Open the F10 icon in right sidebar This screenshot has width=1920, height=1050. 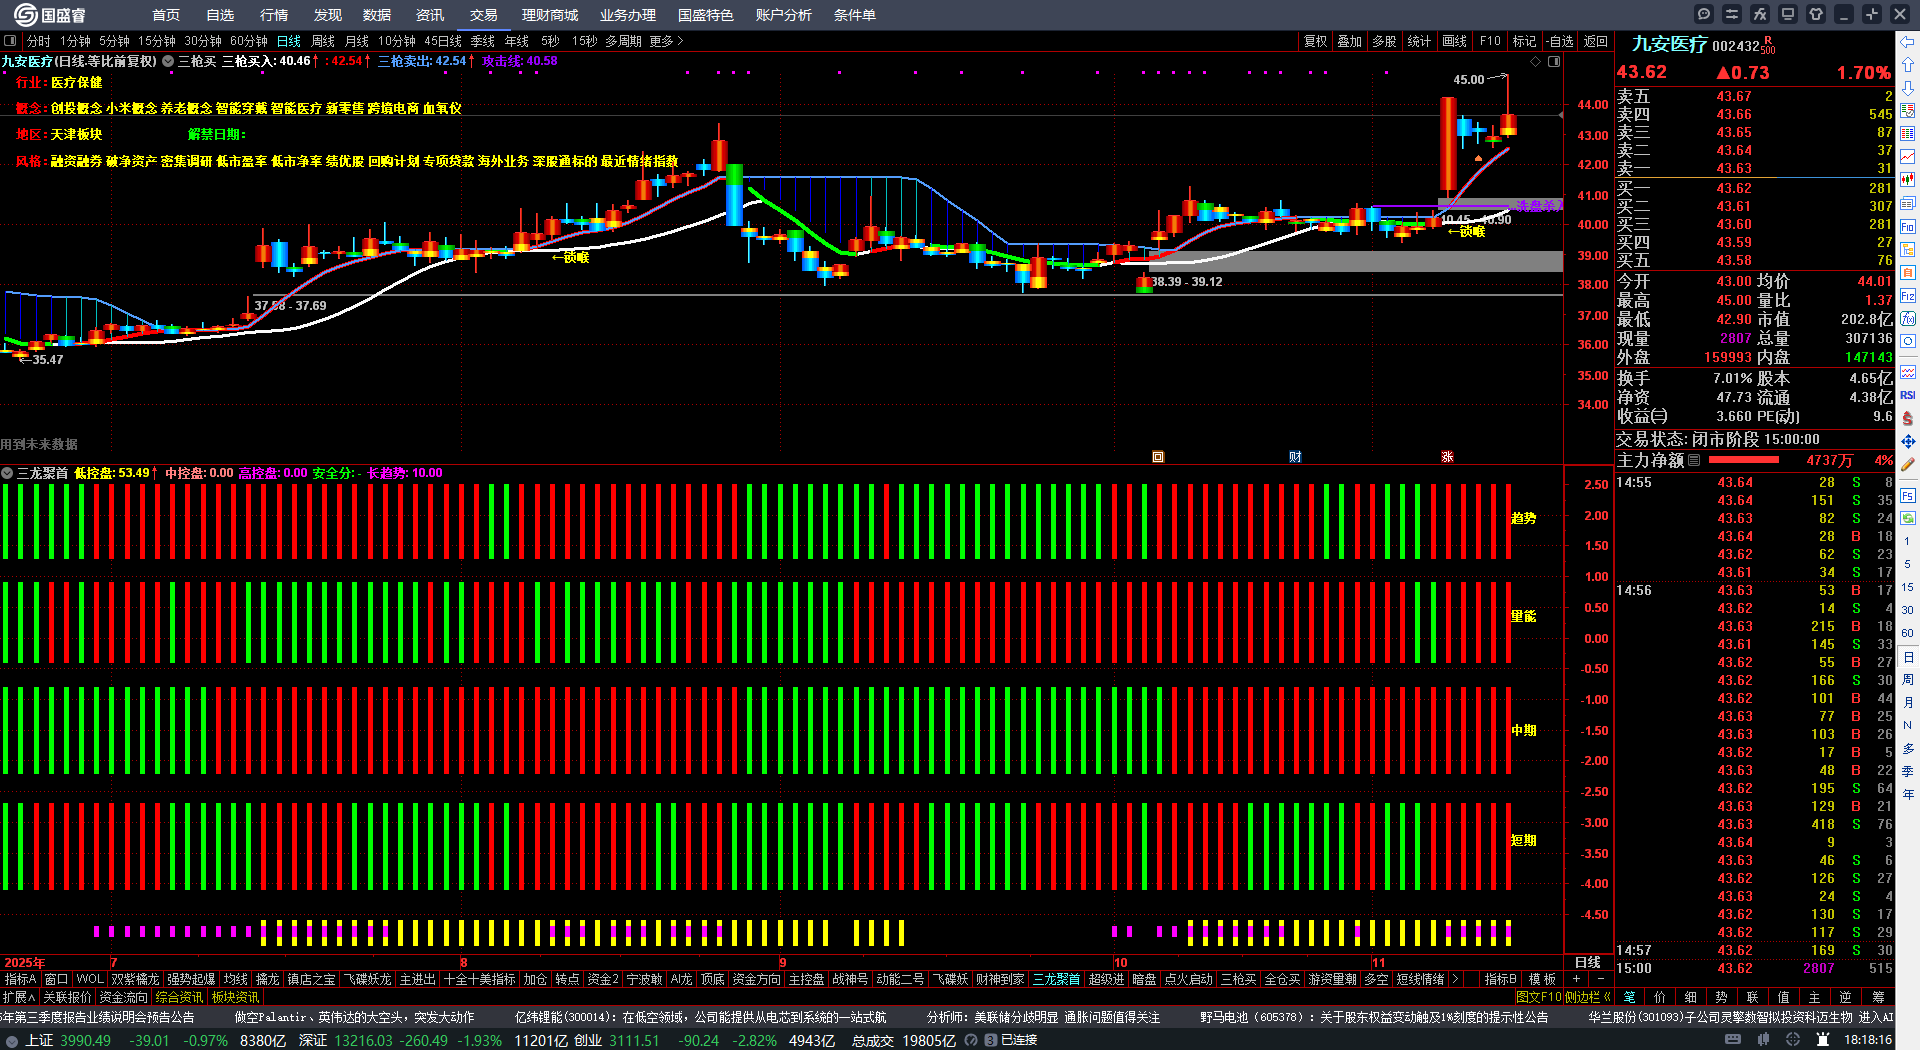[1908, 227]
